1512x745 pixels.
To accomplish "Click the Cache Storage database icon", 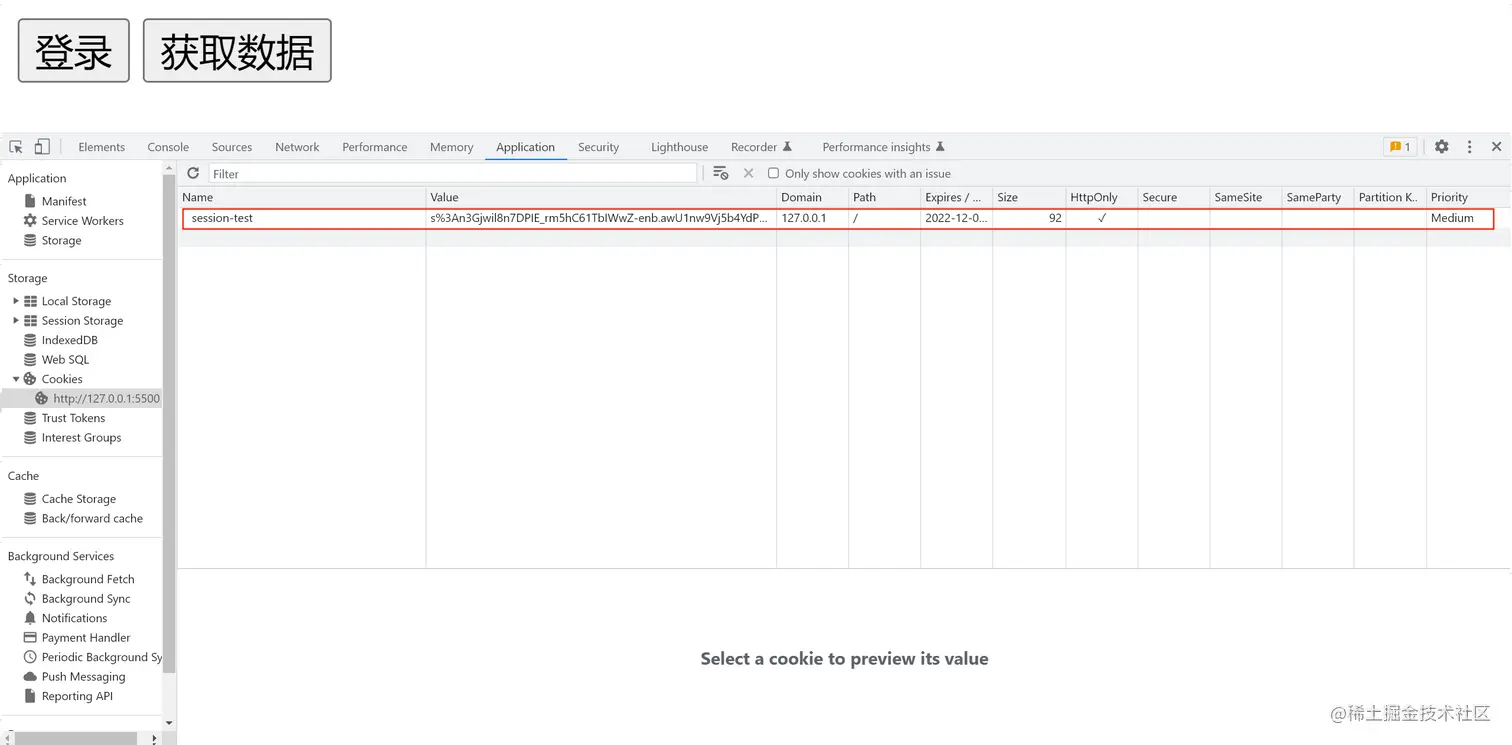I will (30, 499).
